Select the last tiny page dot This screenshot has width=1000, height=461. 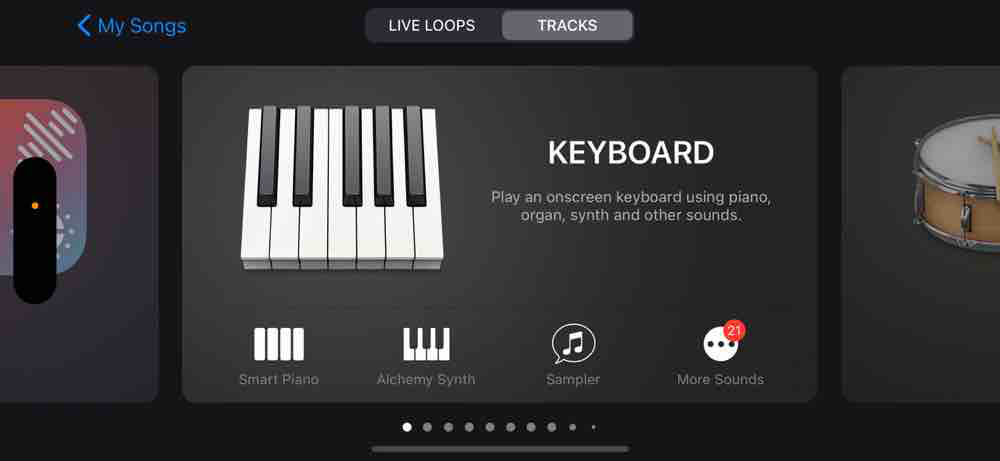(x=593, y=427)
